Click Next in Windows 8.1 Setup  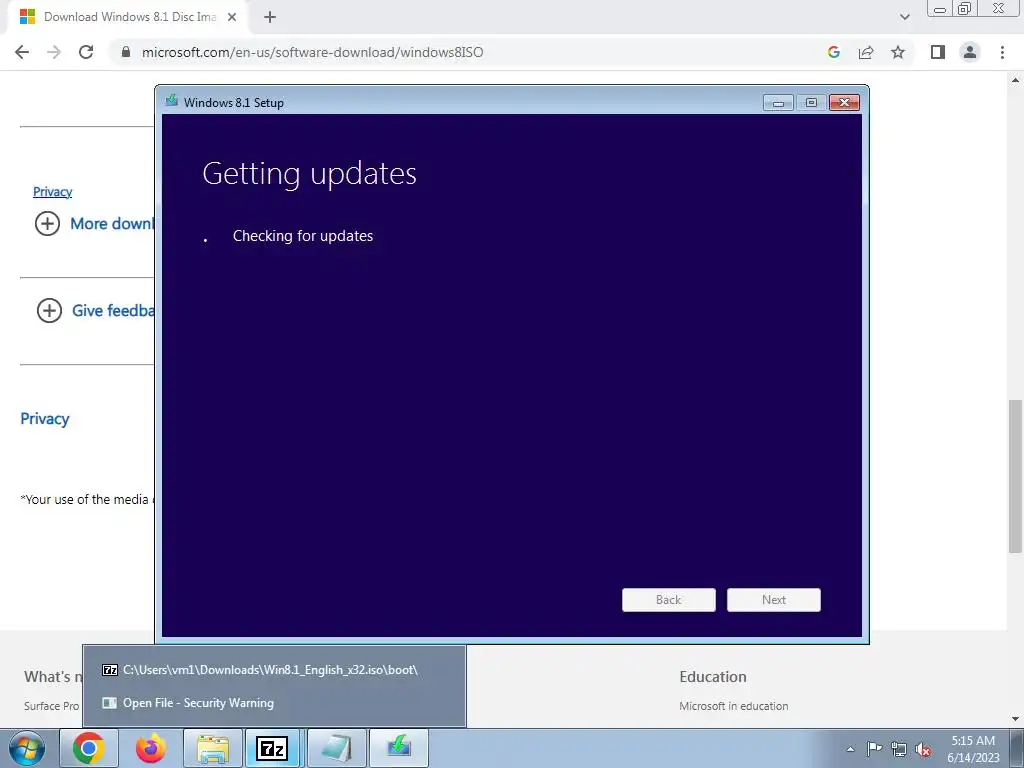(x=774, y=600)
